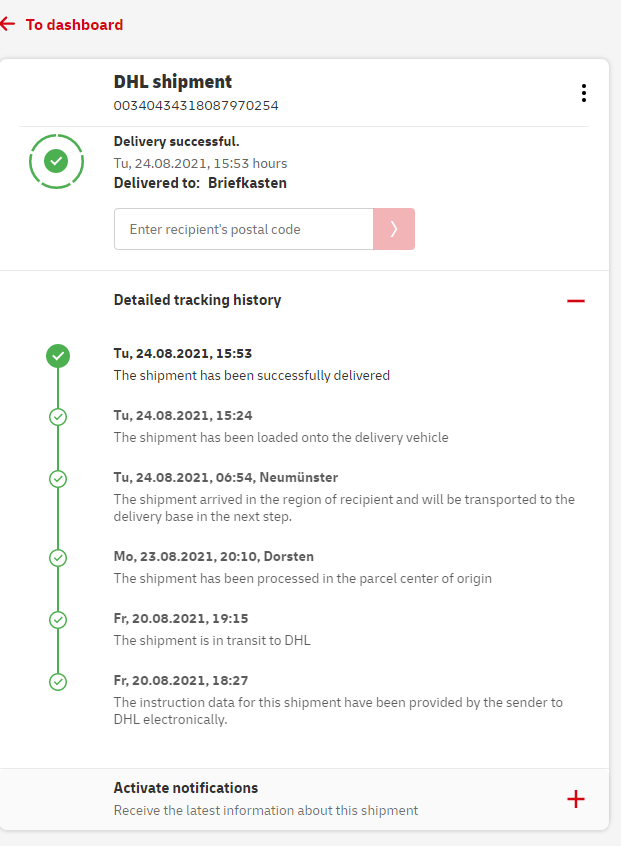Screen dimensions: 621x853
Task: Click the large green delivery success icon
Action: click(56, 160)
